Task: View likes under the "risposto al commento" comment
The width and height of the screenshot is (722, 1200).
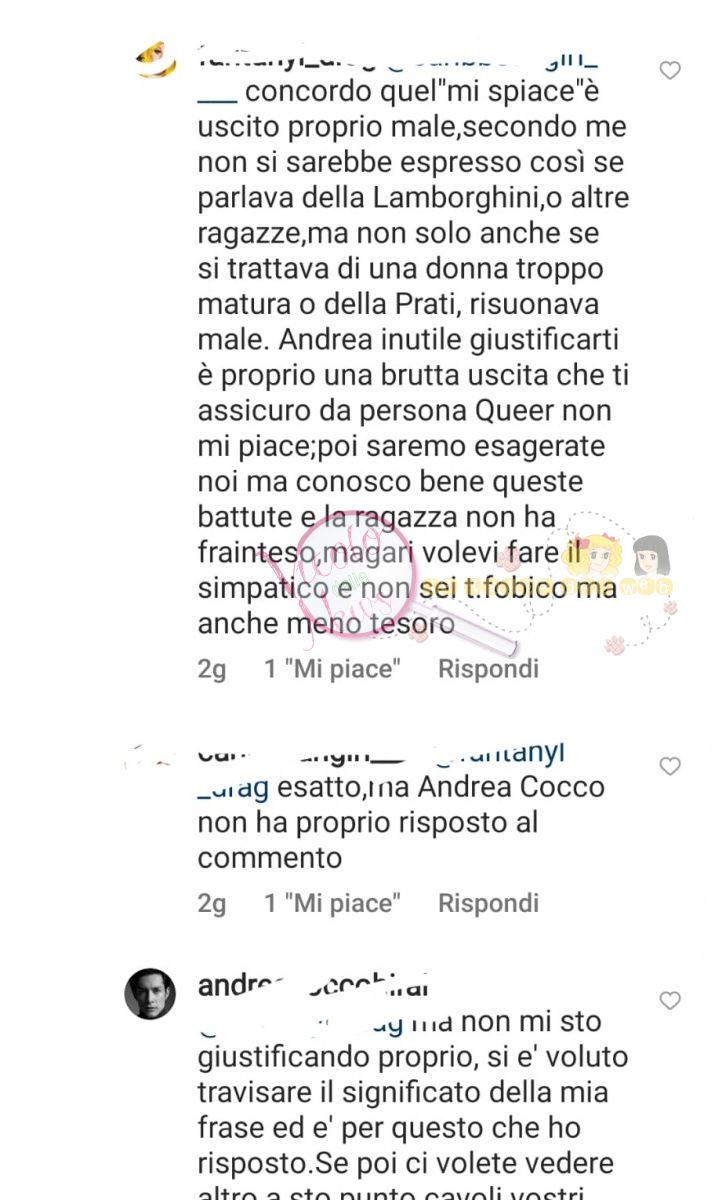Action: [332, 903]
